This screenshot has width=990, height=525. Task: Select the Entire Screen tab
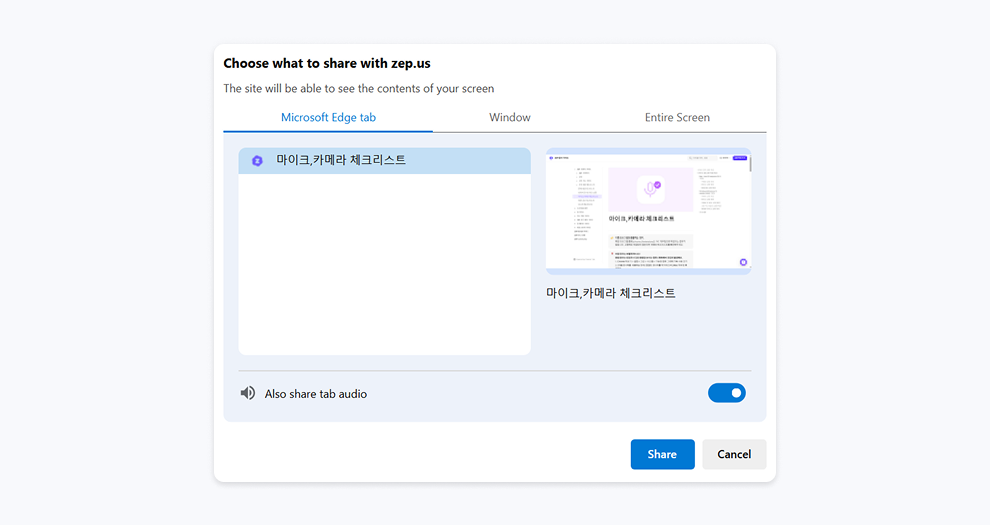click(x=677, y=117)
